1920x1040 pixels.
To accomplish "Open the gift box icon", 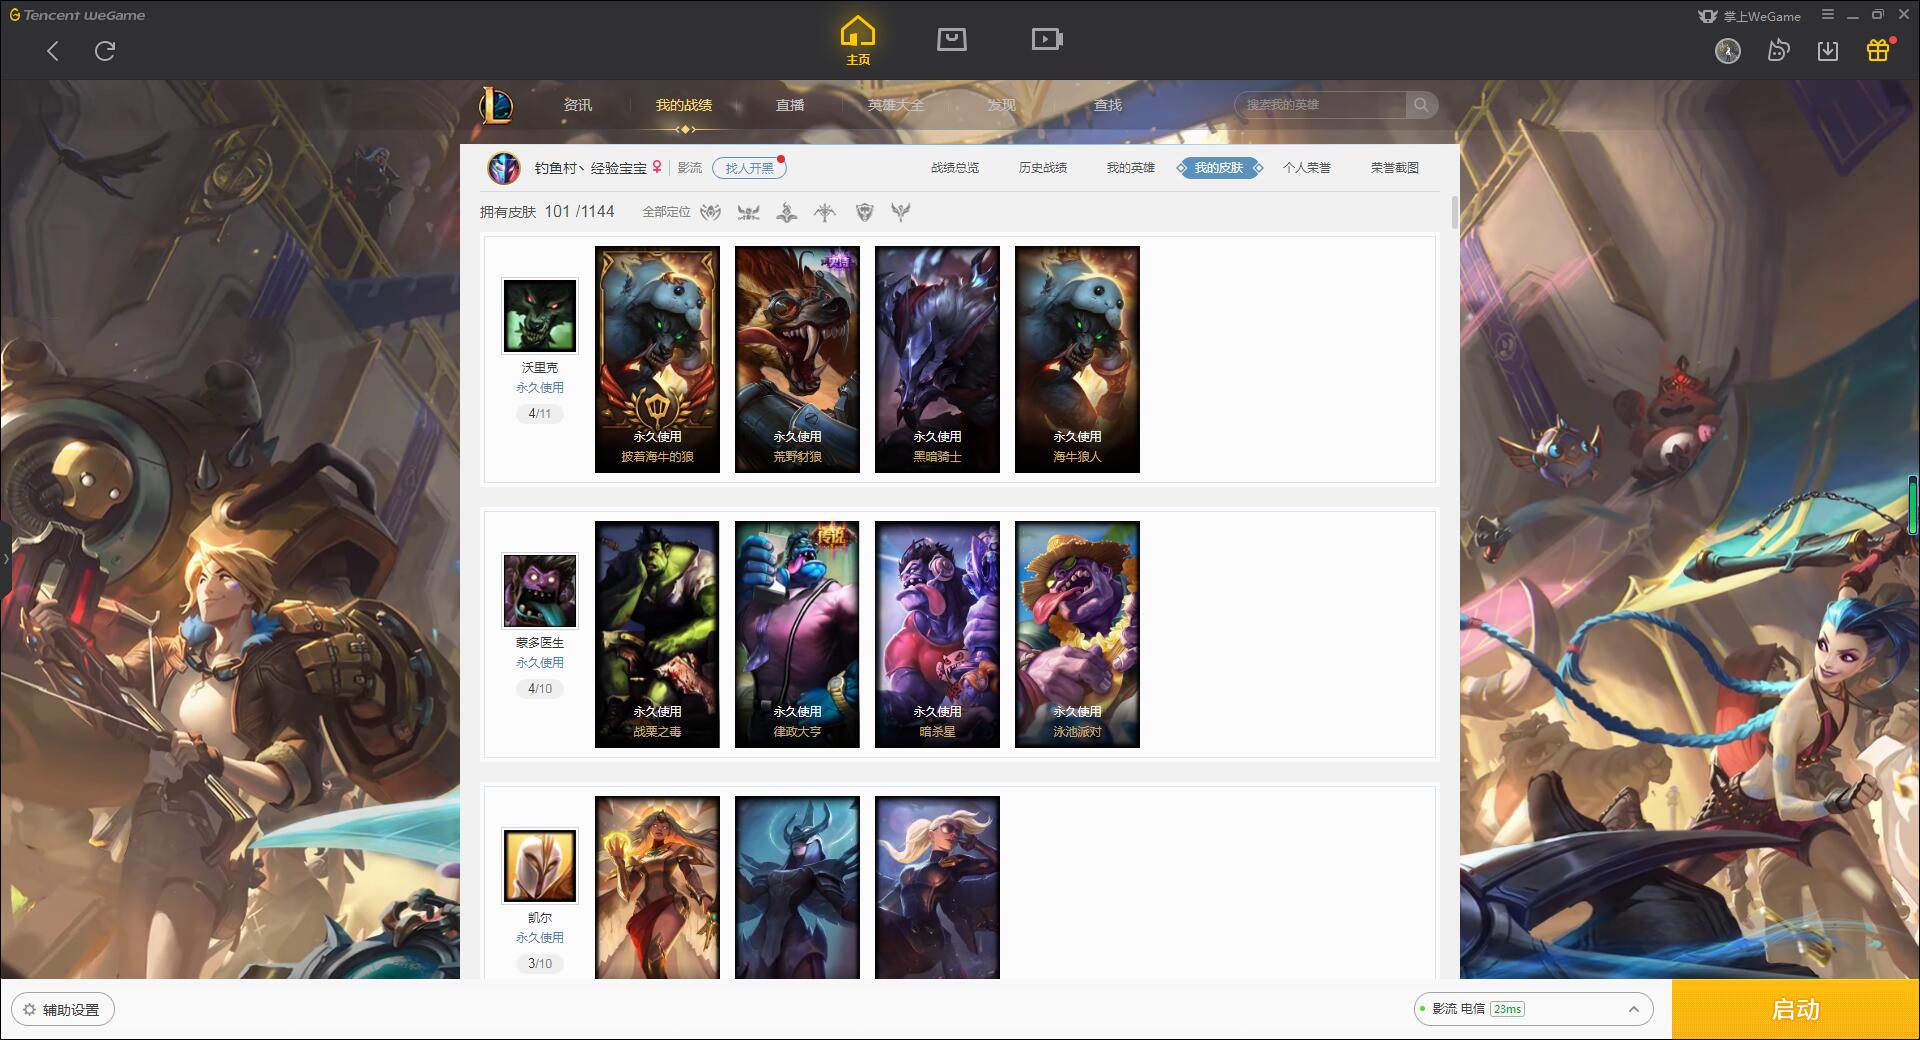I will pyautogui.click(x=1878, y=50).
